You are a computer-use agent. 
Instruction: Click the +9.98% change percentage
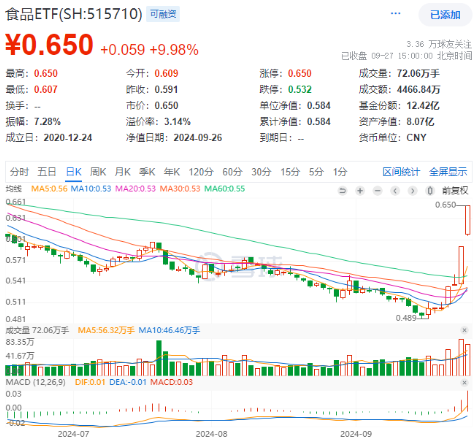click(x=174, y=50)
